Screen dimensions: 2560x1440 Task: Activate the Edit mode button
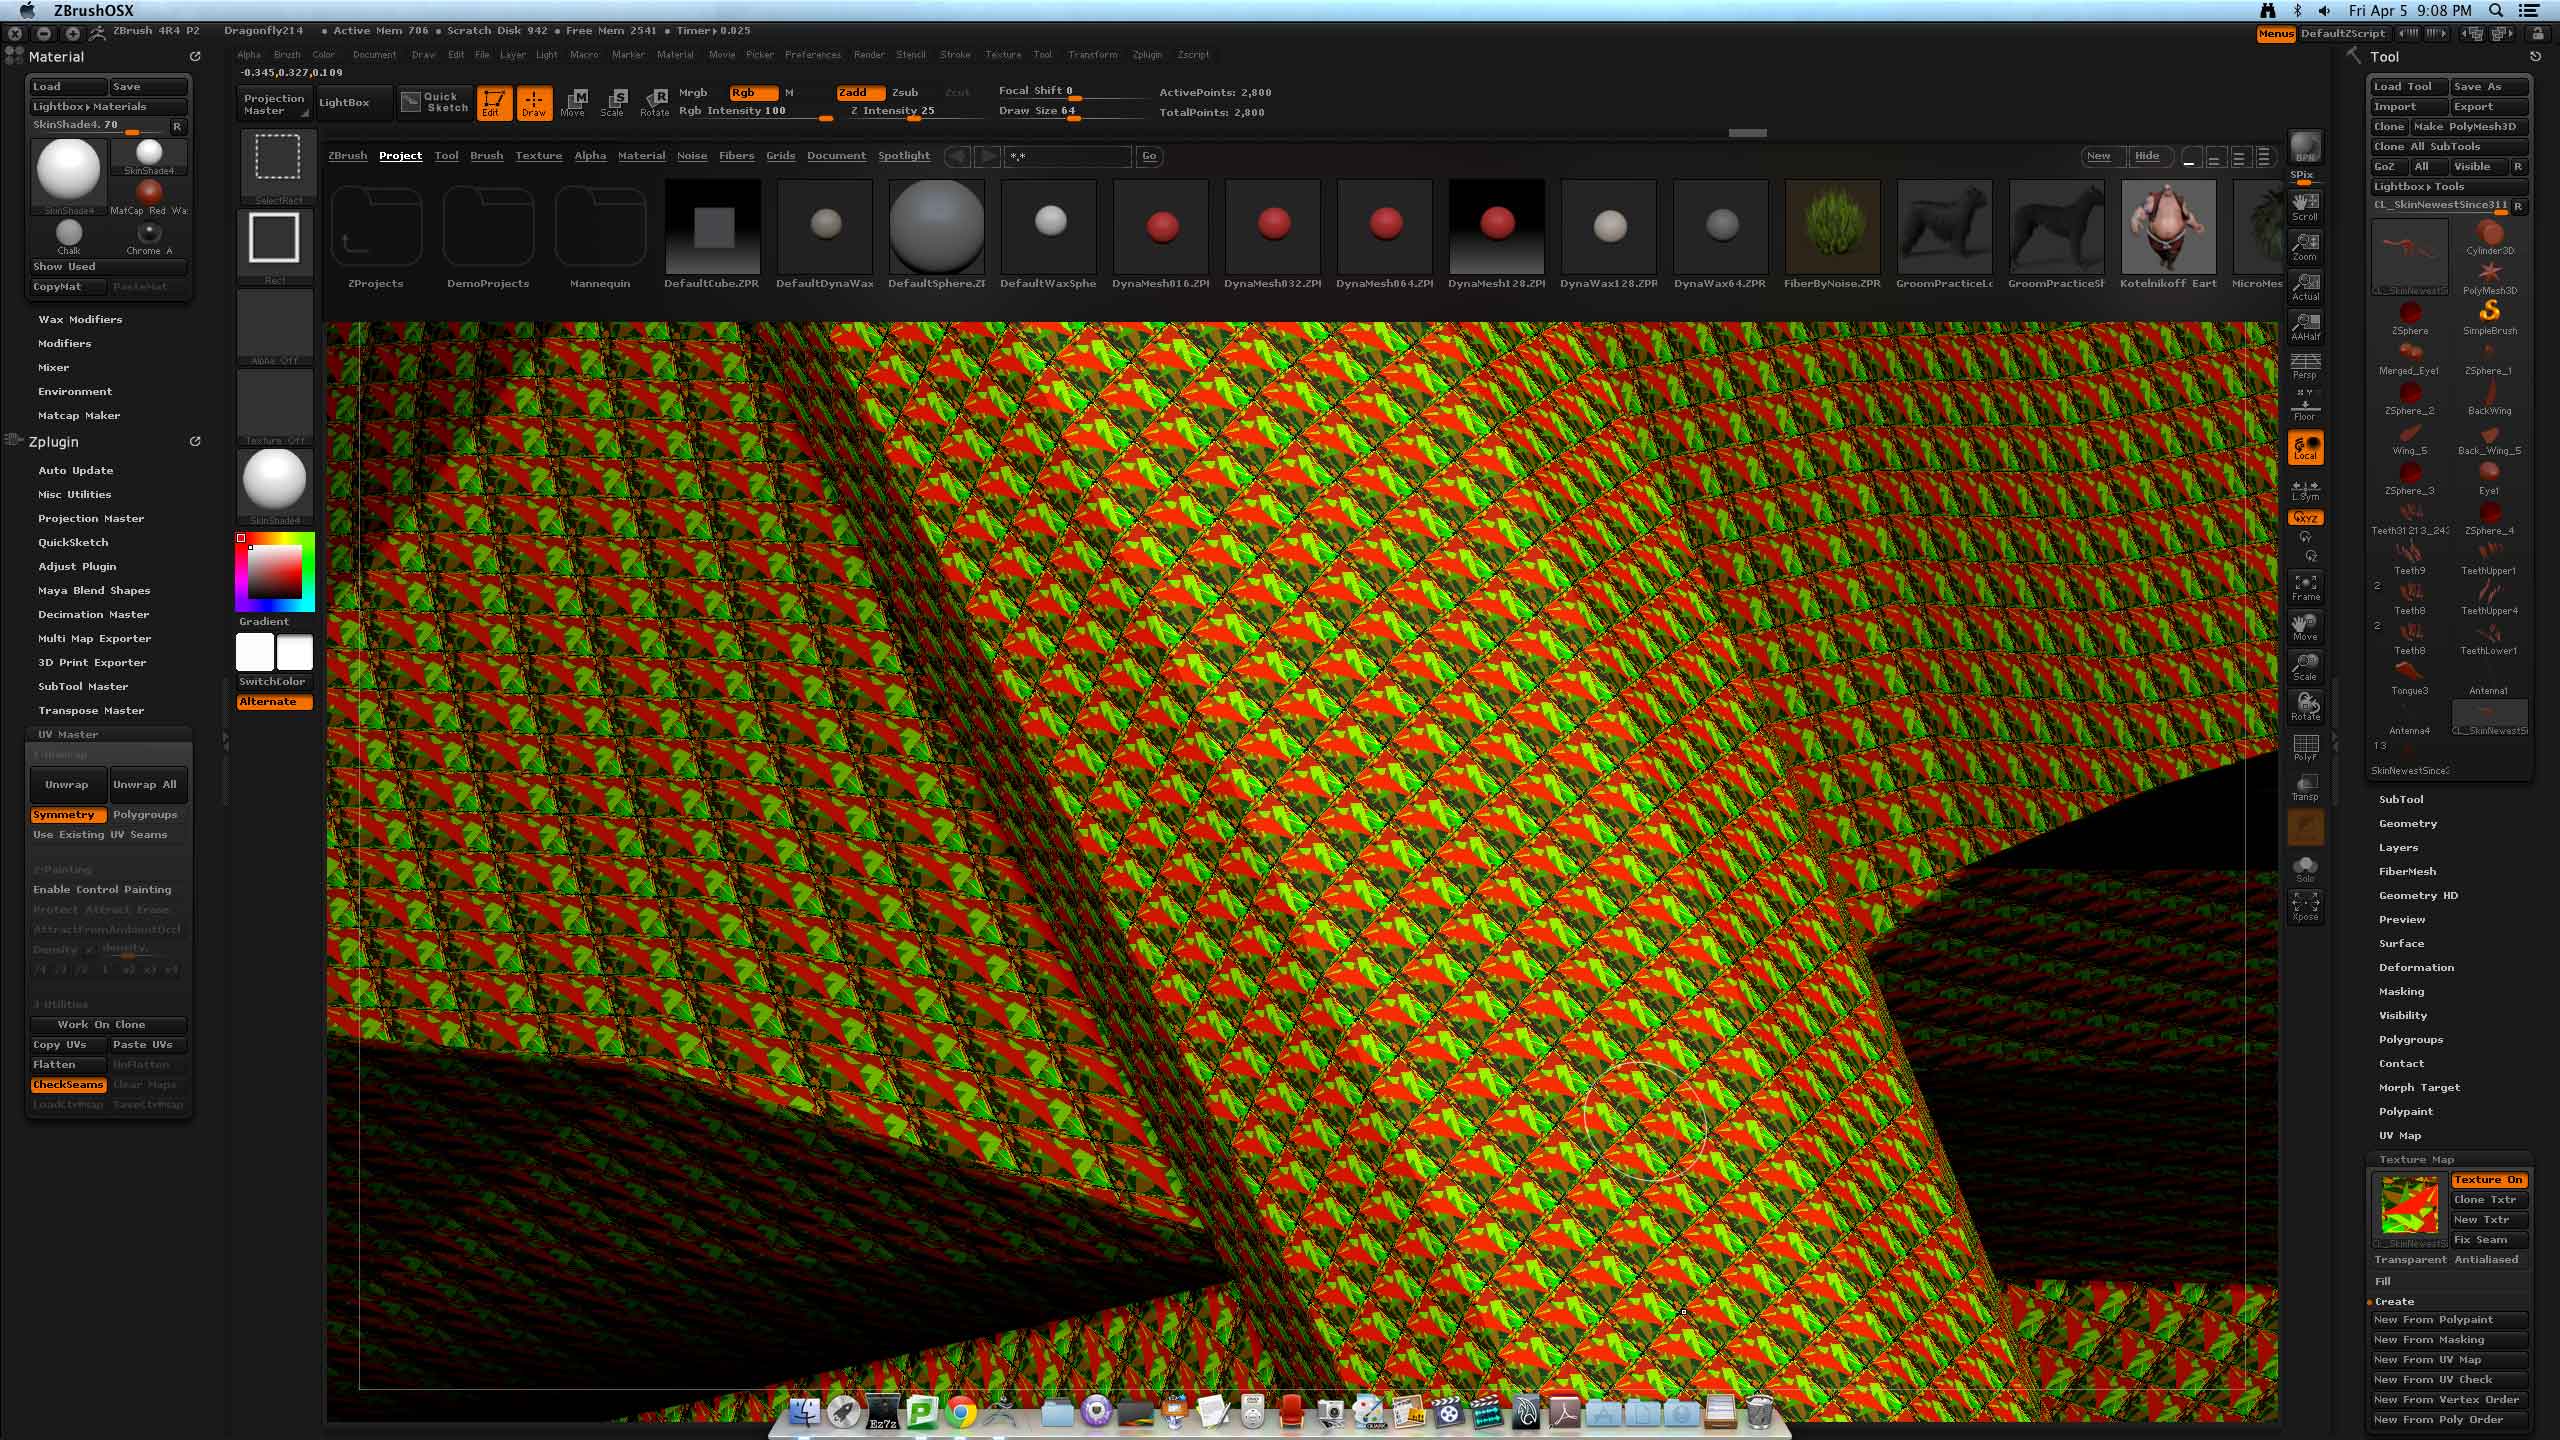point(493,103)
